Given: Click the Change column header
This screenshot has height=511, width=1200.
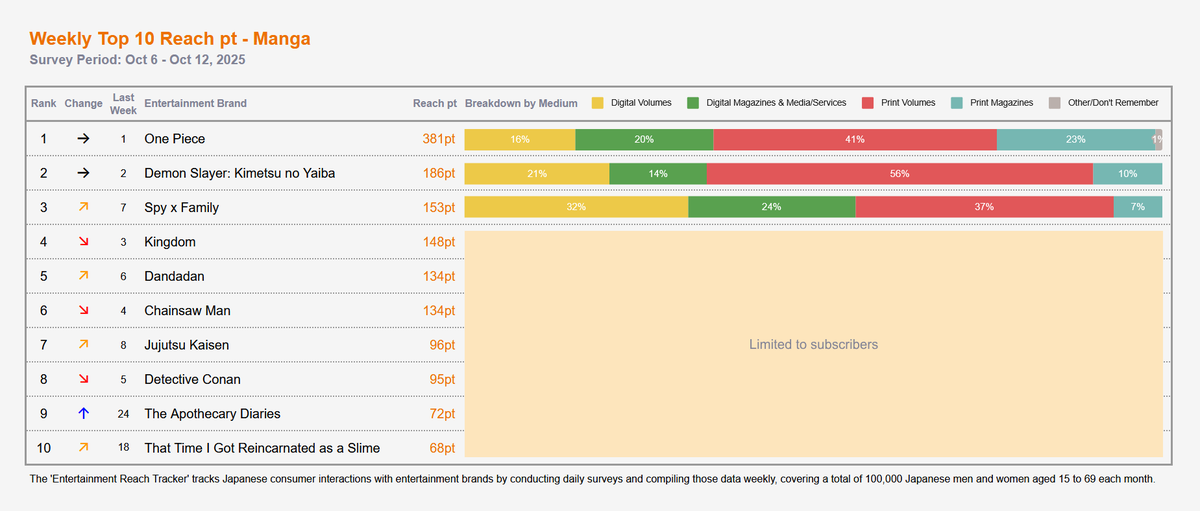Looking at the screenshot, I should pyautogui.click(x=83, y=103).
